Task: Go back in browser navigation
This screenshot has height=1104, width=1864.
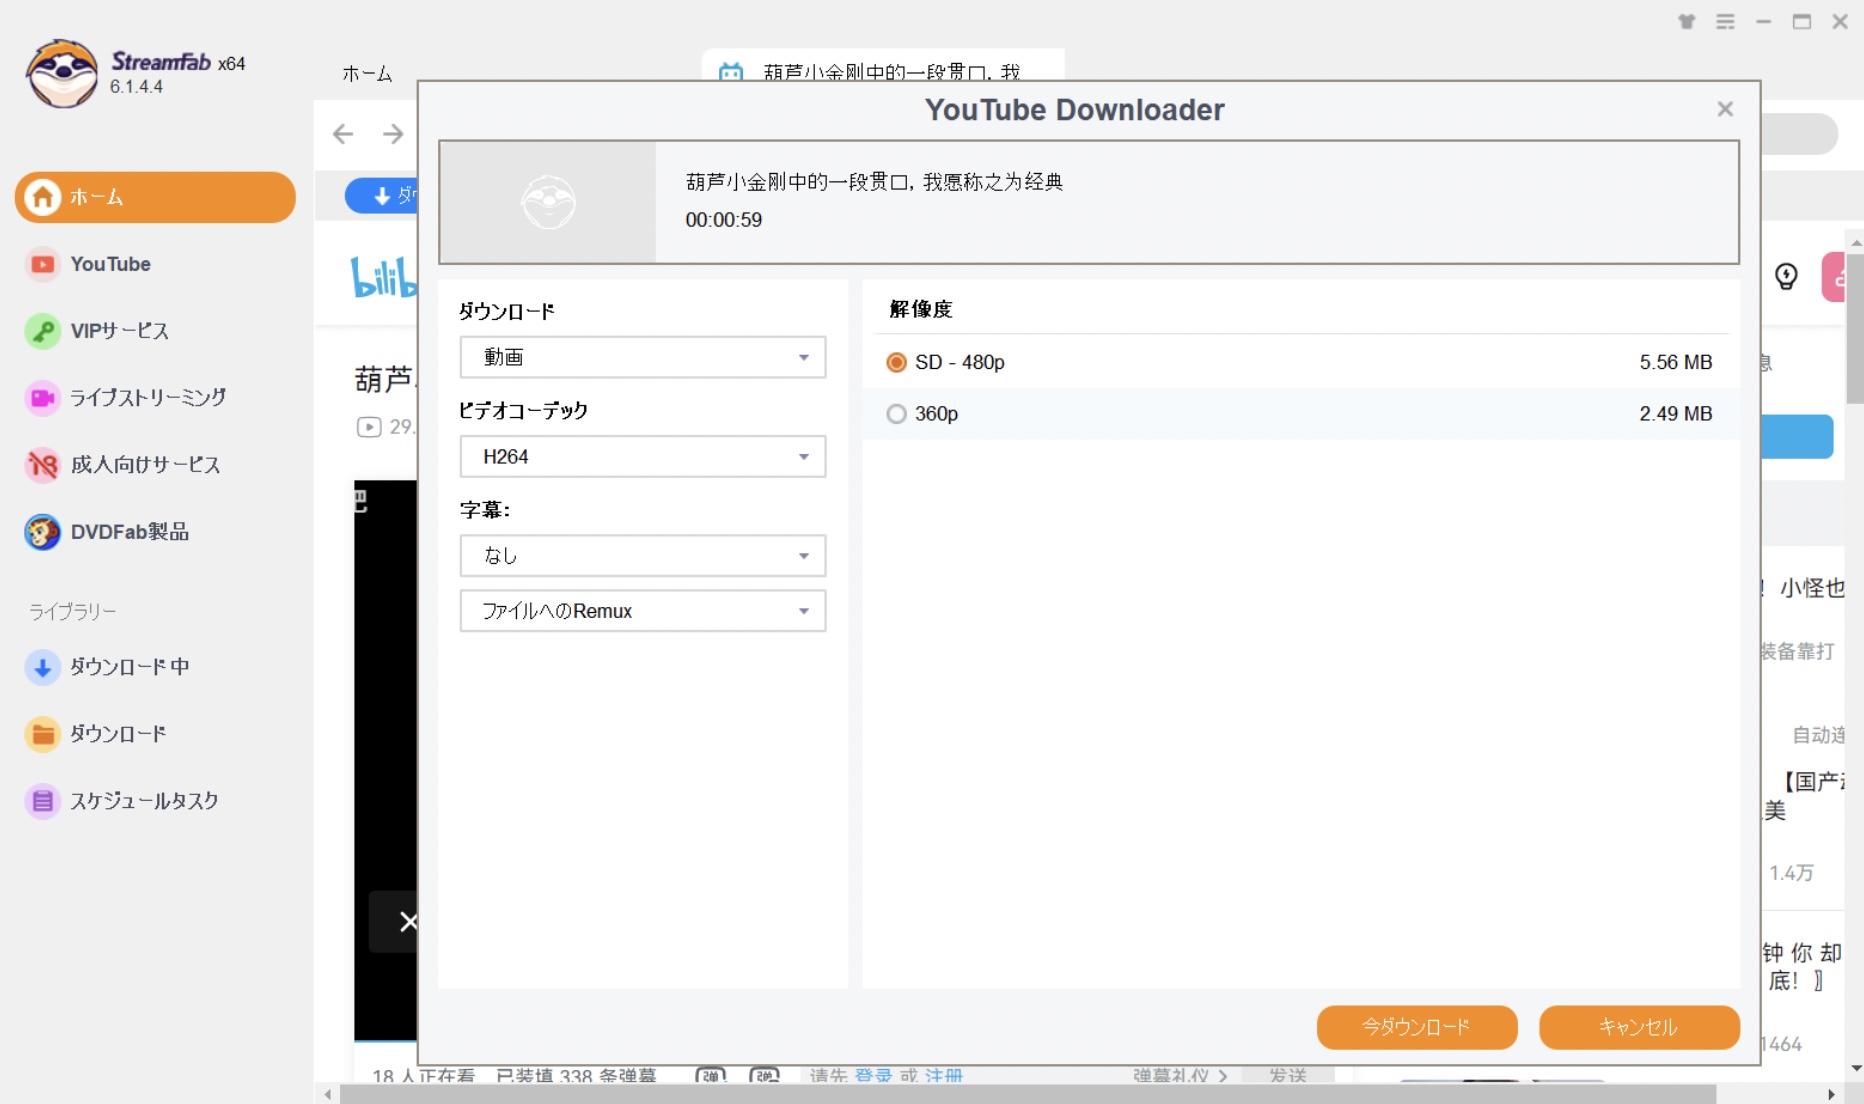Action: pos(343,134)
